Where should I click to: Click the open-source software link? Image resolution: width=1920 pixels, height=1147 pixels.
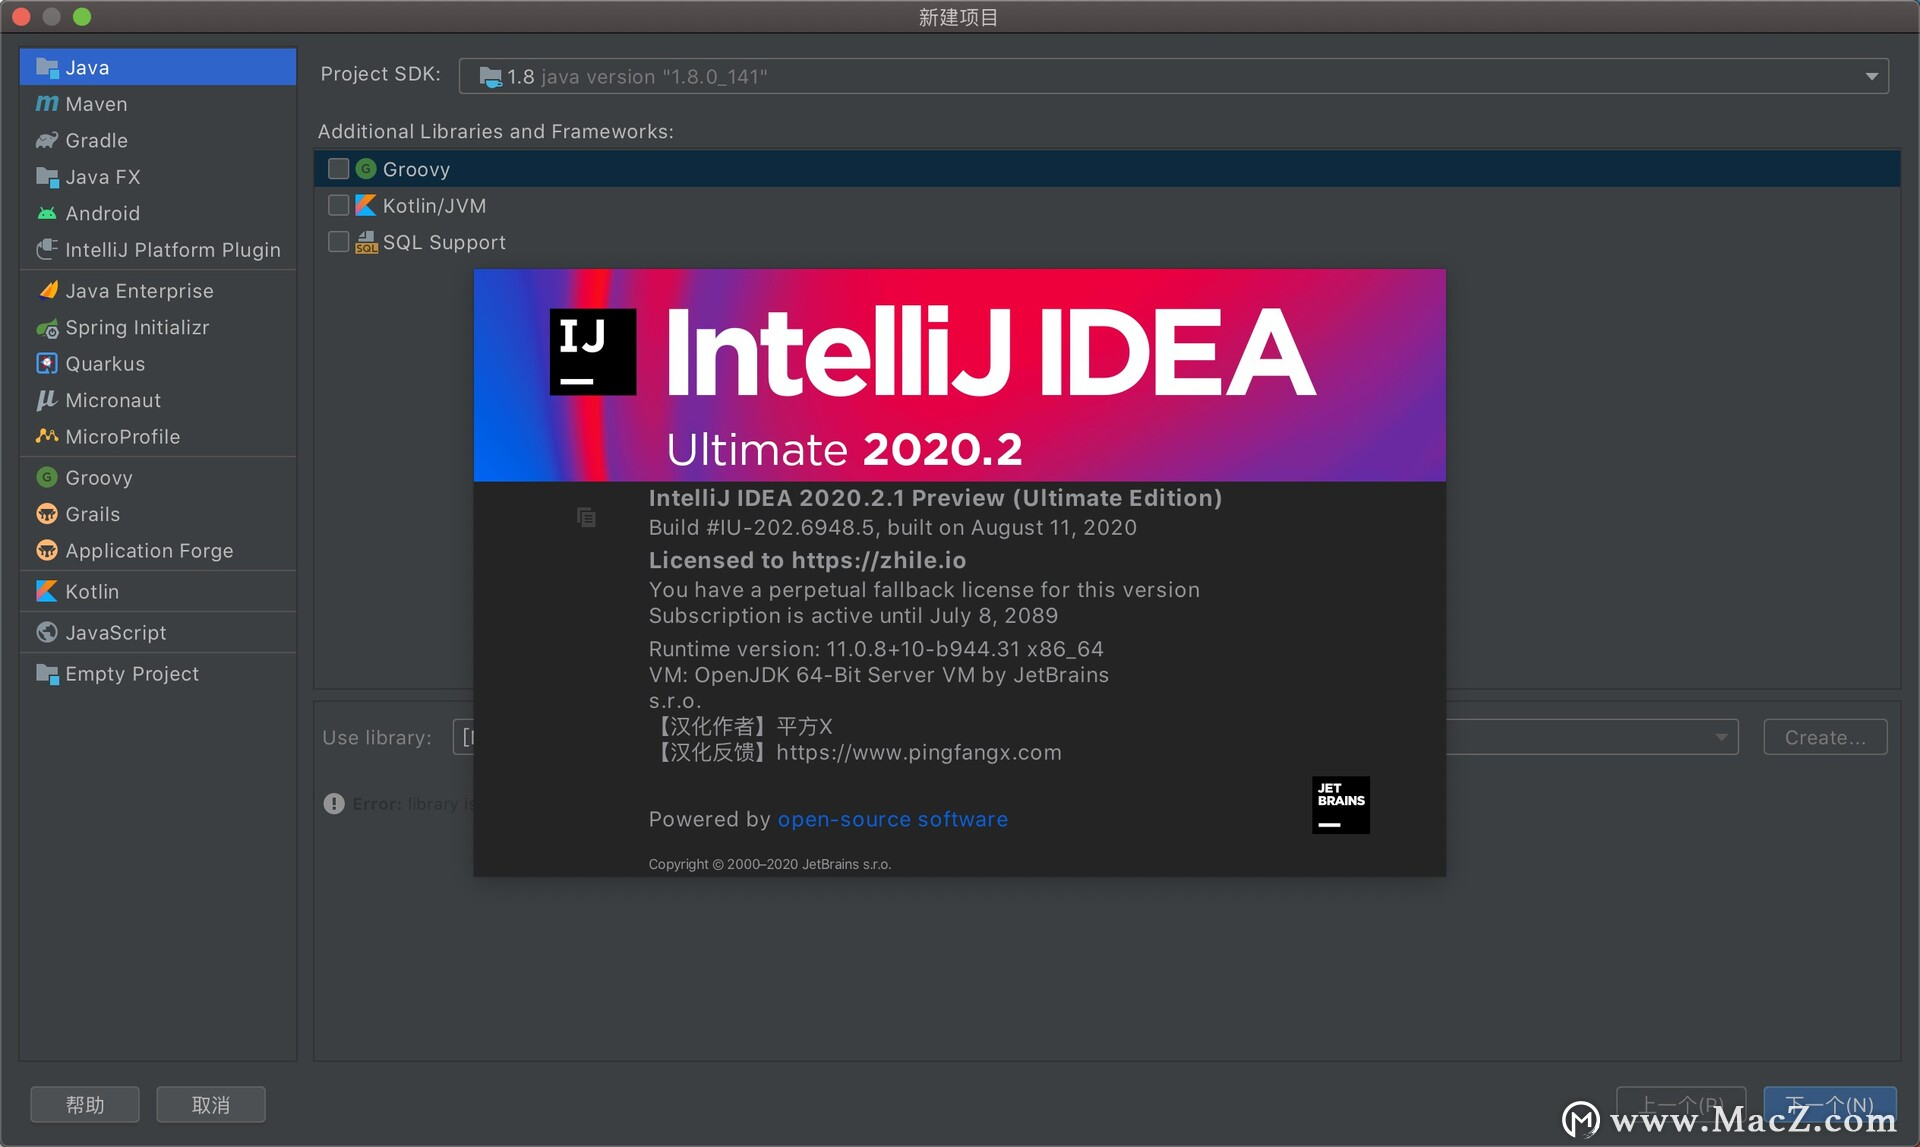tap(892, 819)
